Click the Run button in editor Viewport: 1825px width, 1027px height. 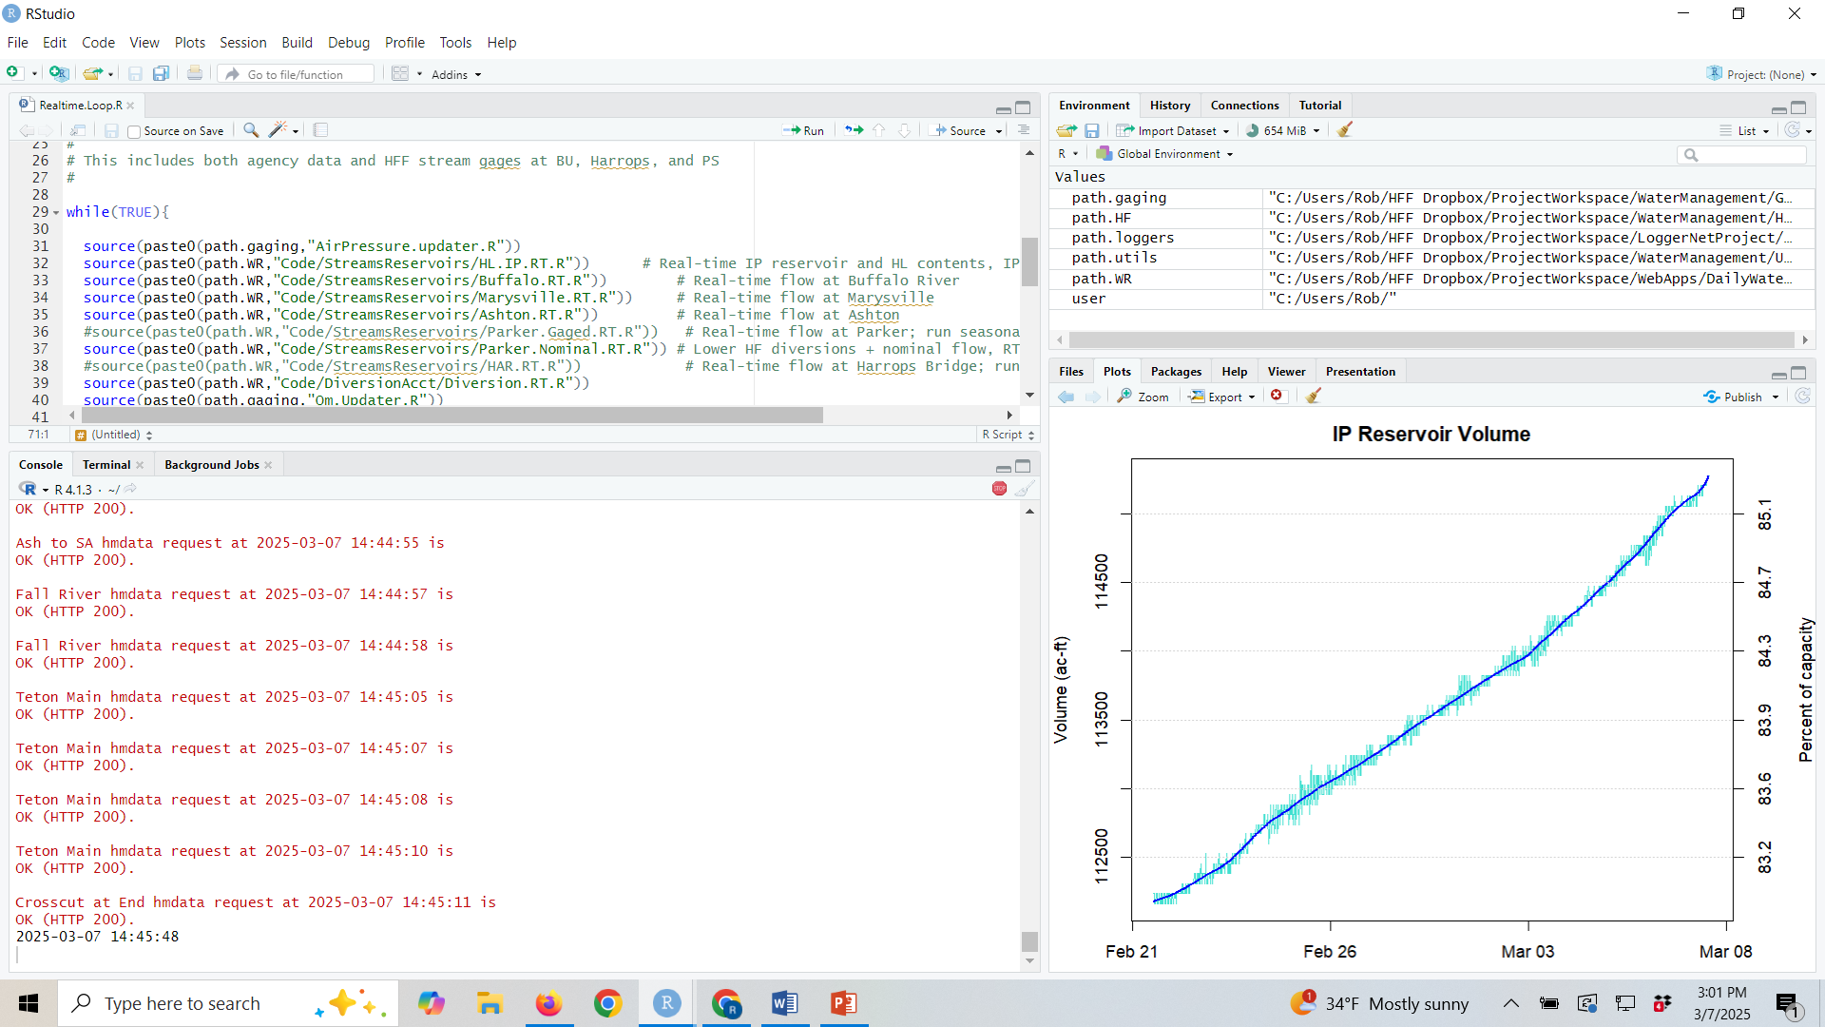(804, 130)
